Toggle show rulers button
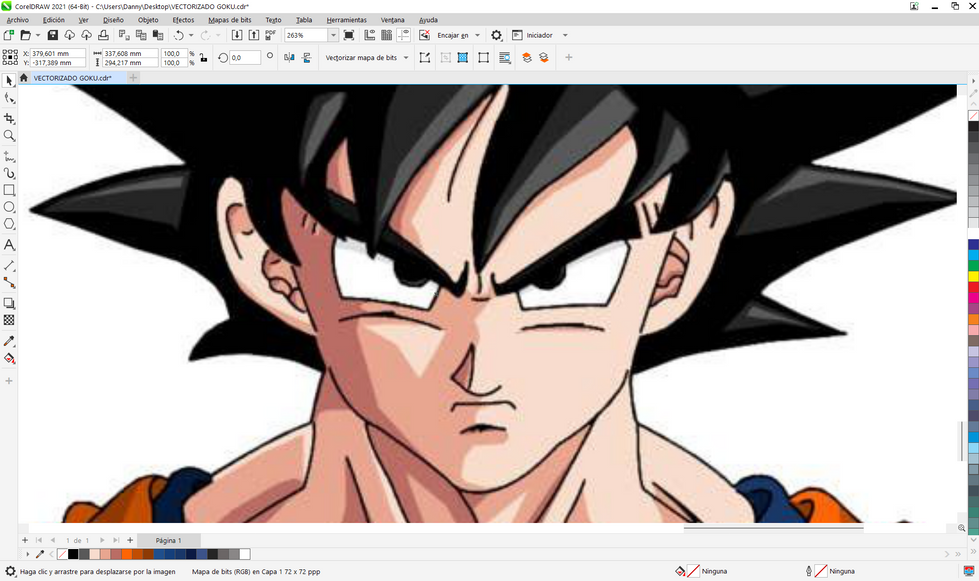The image size is (979, 581). pos(370,36)
